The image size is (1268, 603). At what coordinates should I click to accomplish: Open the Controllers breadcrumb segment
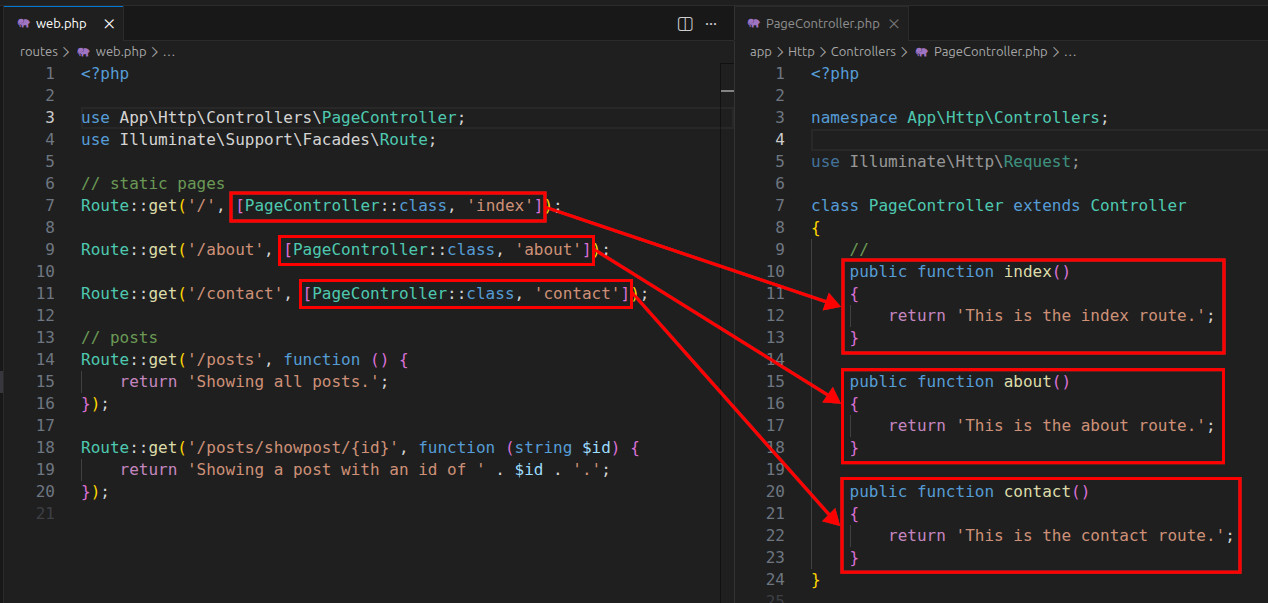(x=863, y=52)
